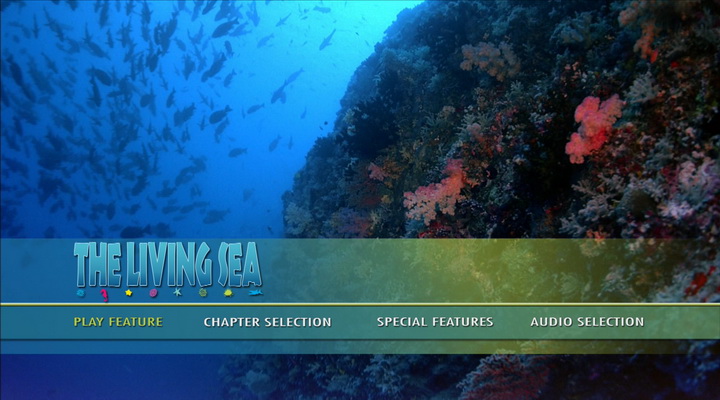Click the green turtle shell icon
Viewport: 720px width, 400px height.
click(203, 293)
